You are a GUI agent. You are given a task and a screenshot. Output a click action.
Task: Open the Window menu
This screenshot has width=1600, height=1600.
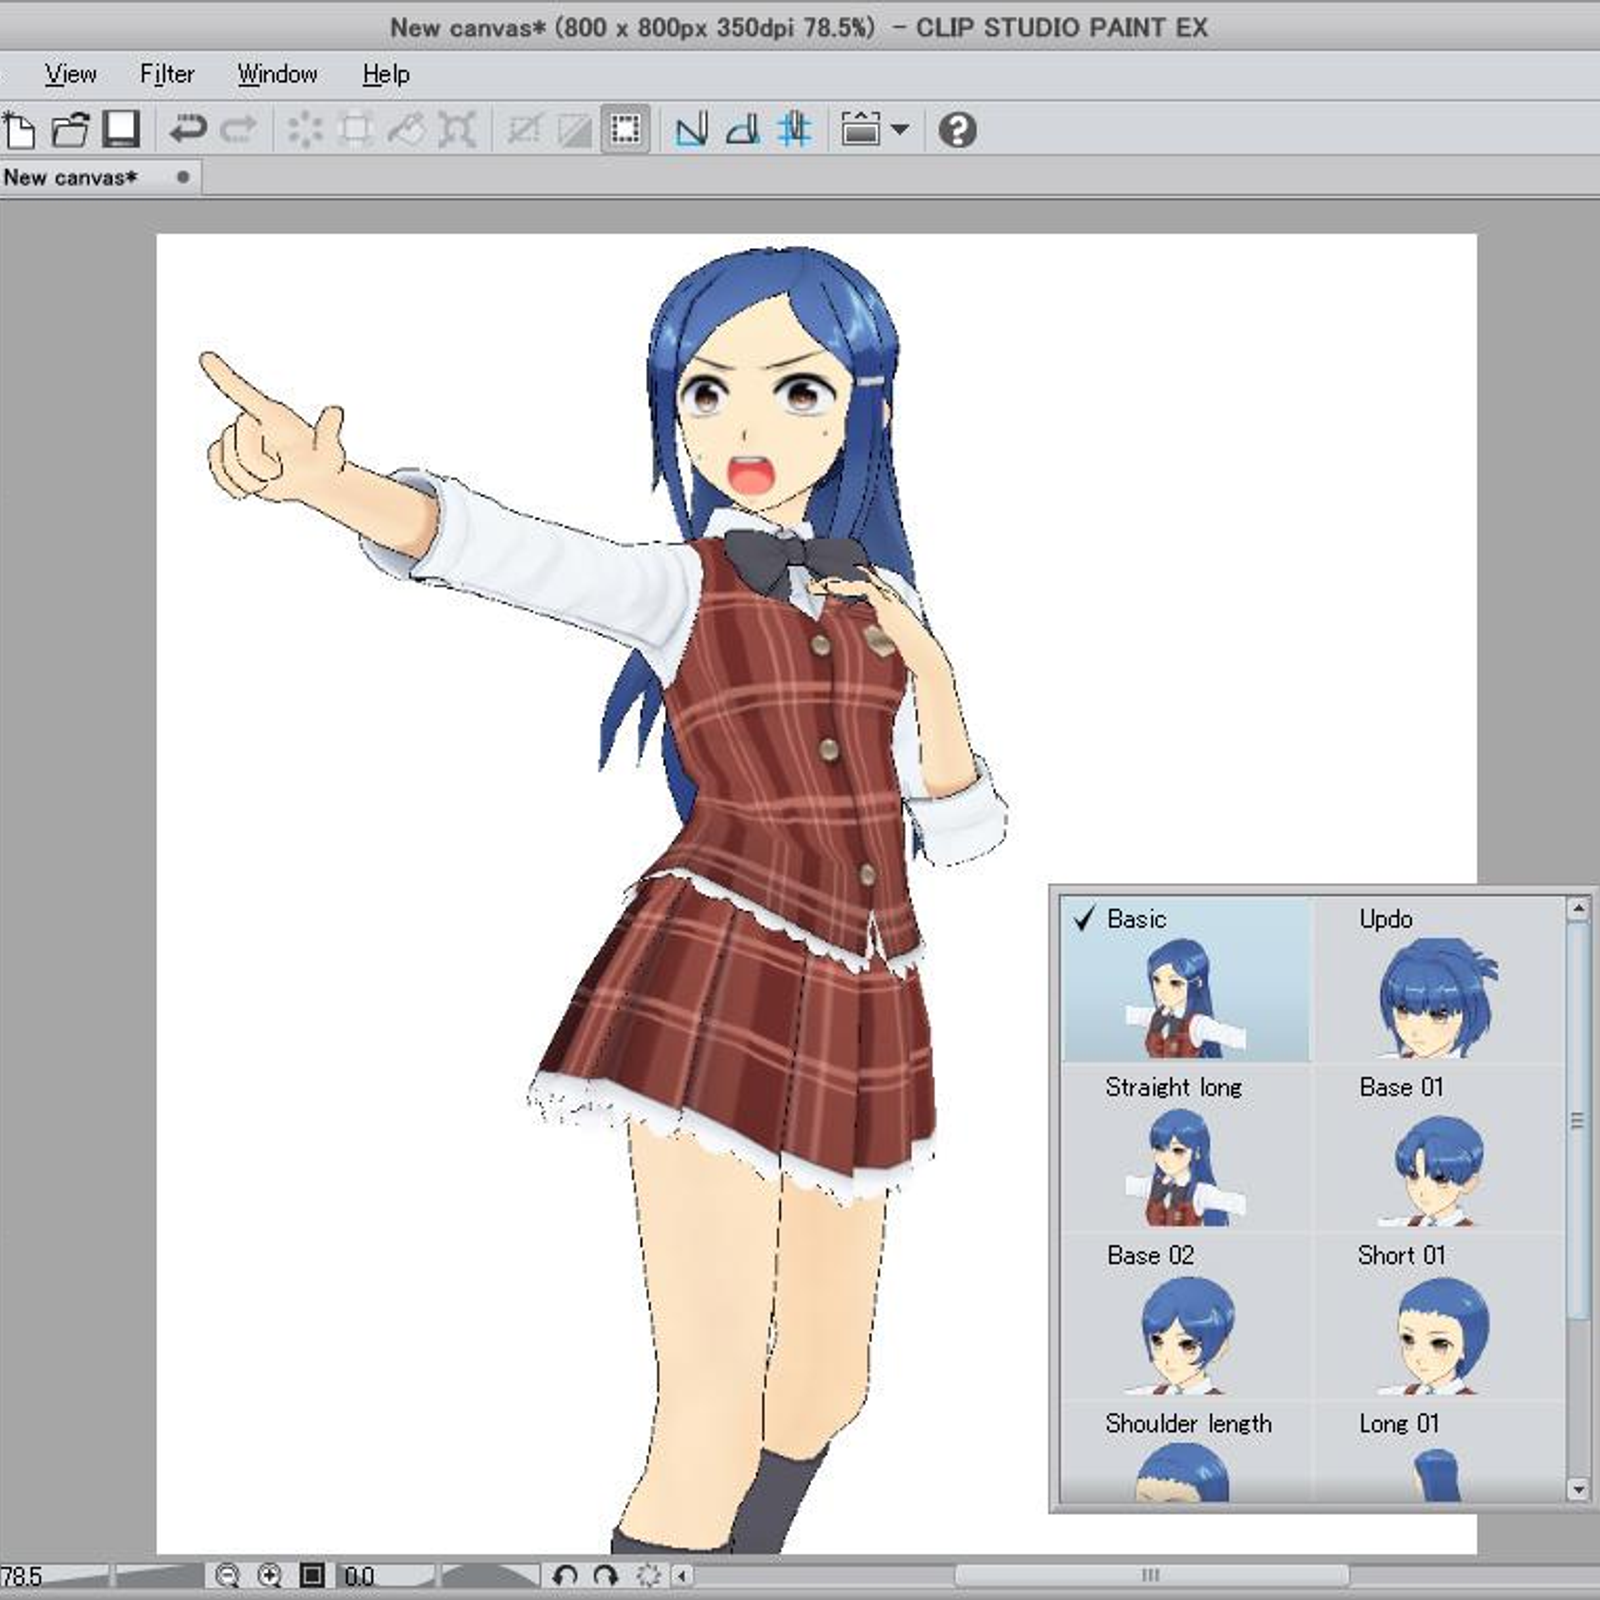tap(277, 74)
